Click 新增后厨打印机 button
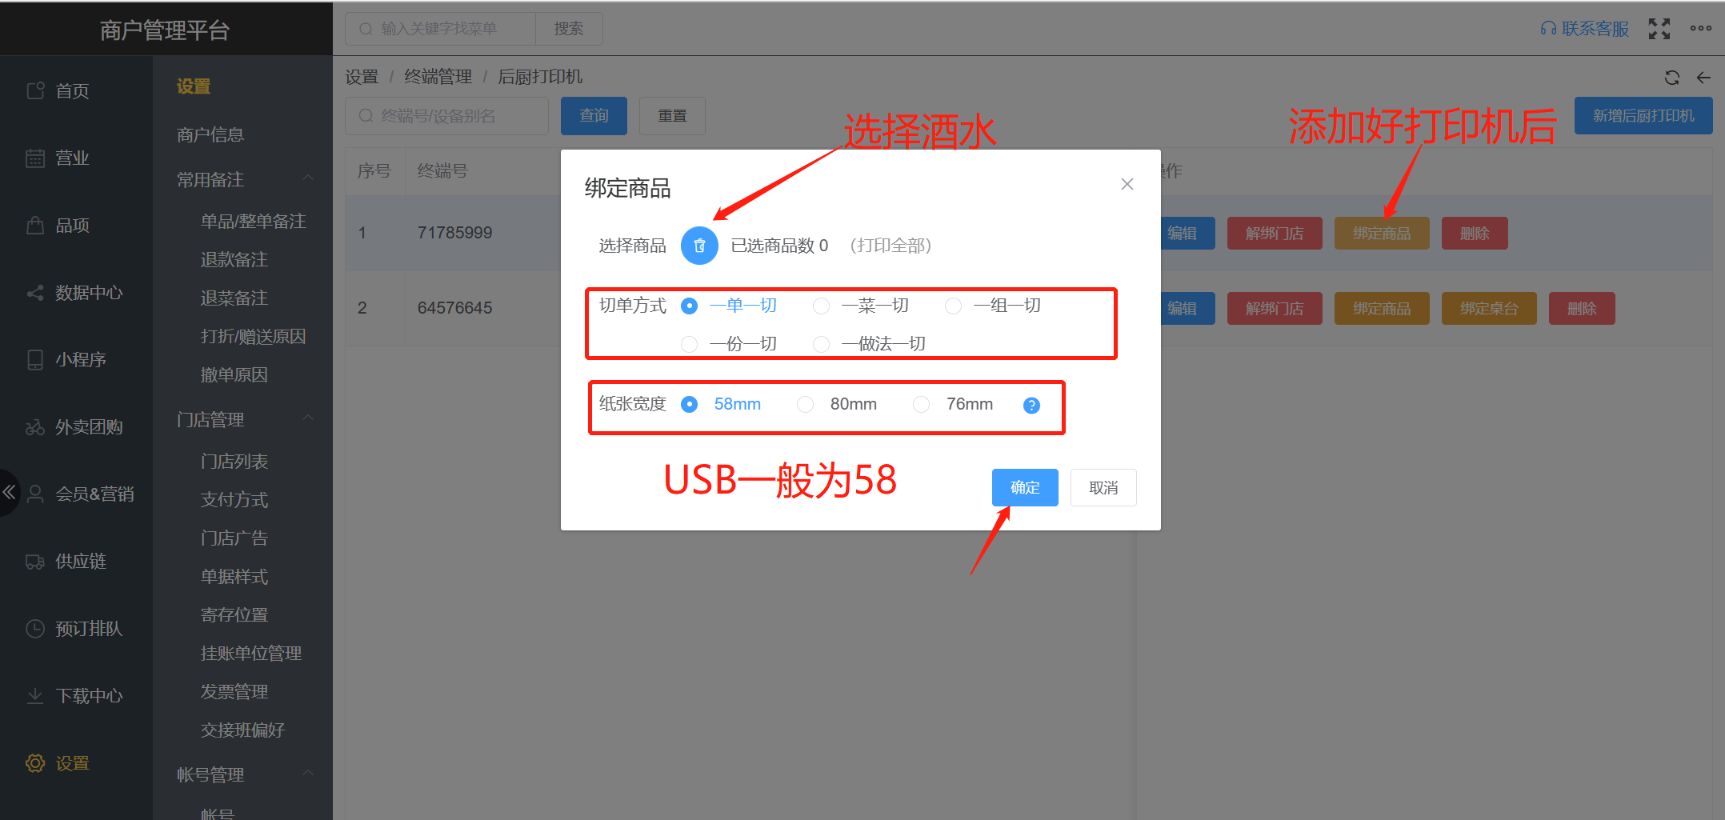The image size is (1725, 820). pos(1643,116)
